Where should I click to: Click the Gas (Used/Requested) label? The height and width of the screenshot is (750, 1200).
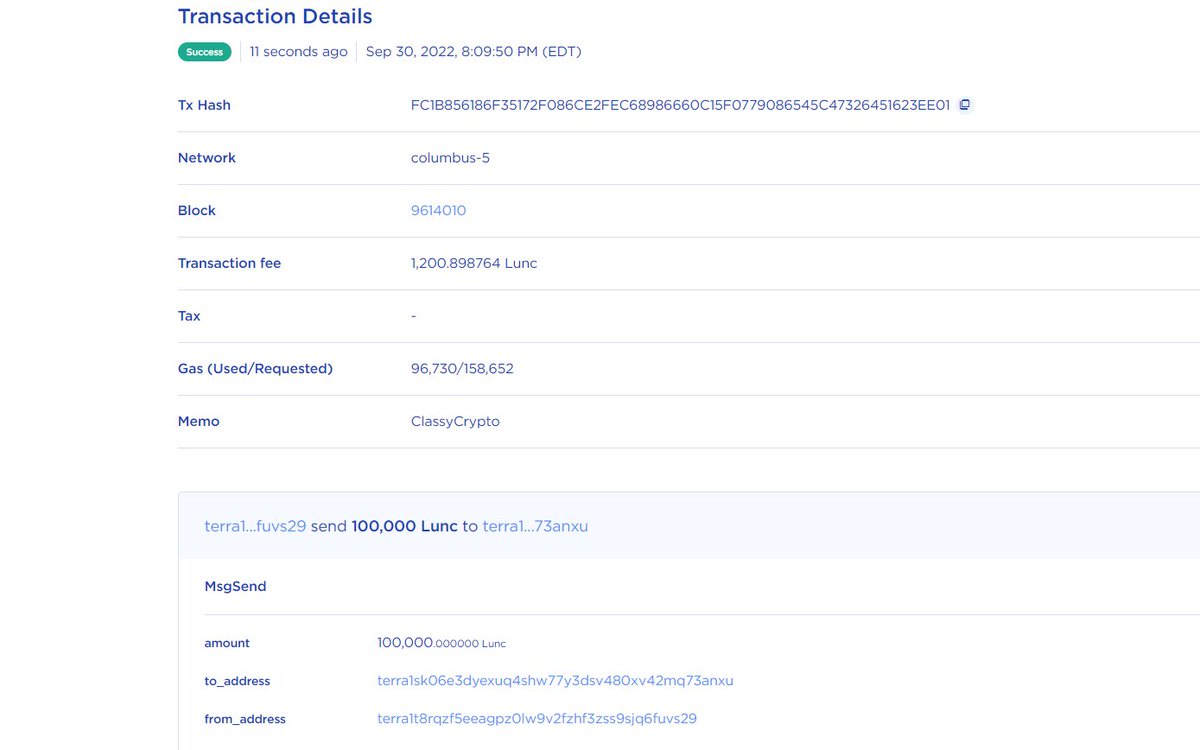[x=255, y=369]
